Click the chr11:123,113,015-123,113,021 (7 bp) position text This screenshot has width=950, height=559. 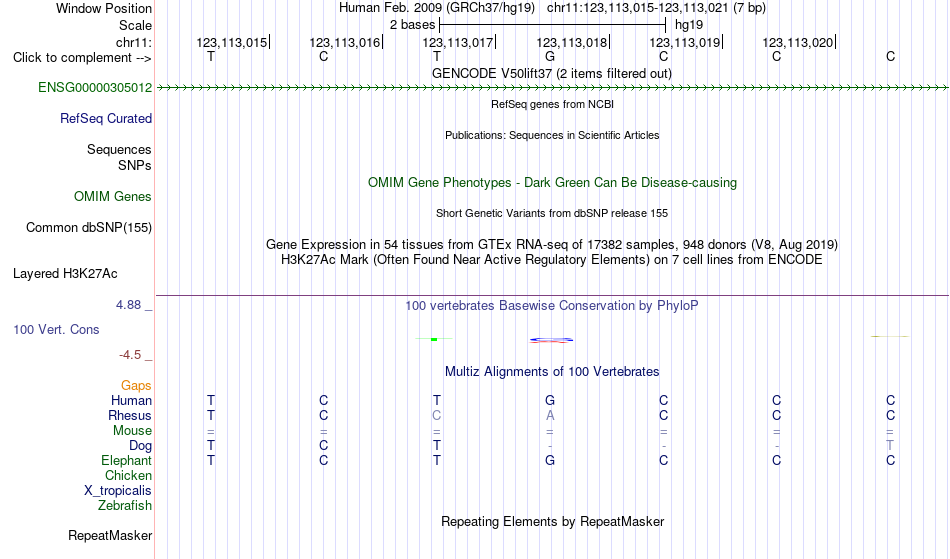click(x=656, y=8)
